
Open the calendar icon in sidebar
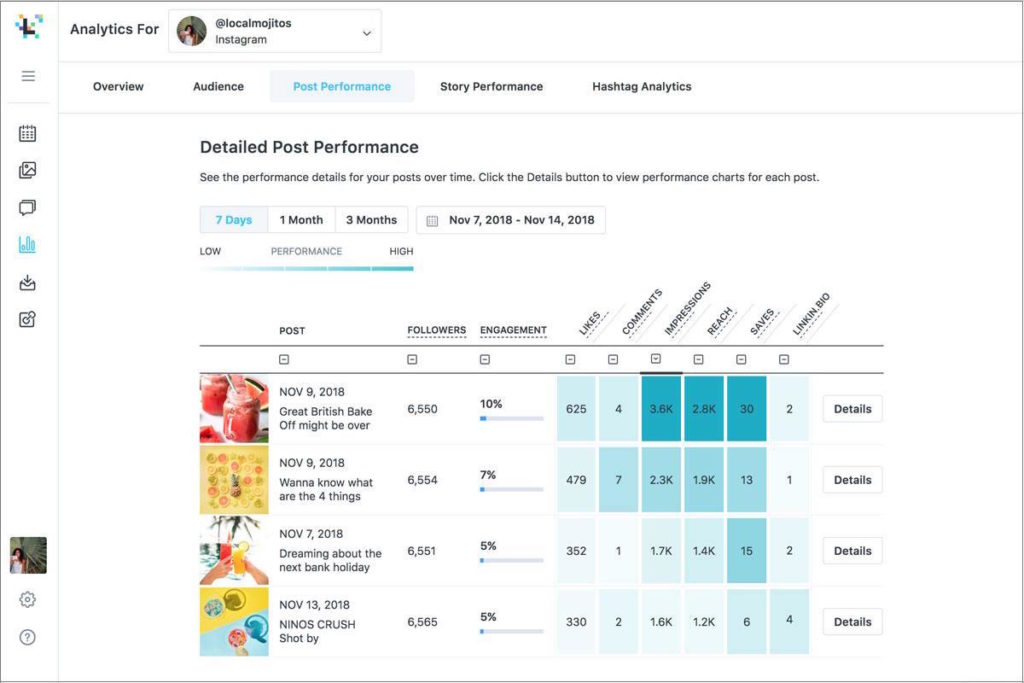point(27,133)
